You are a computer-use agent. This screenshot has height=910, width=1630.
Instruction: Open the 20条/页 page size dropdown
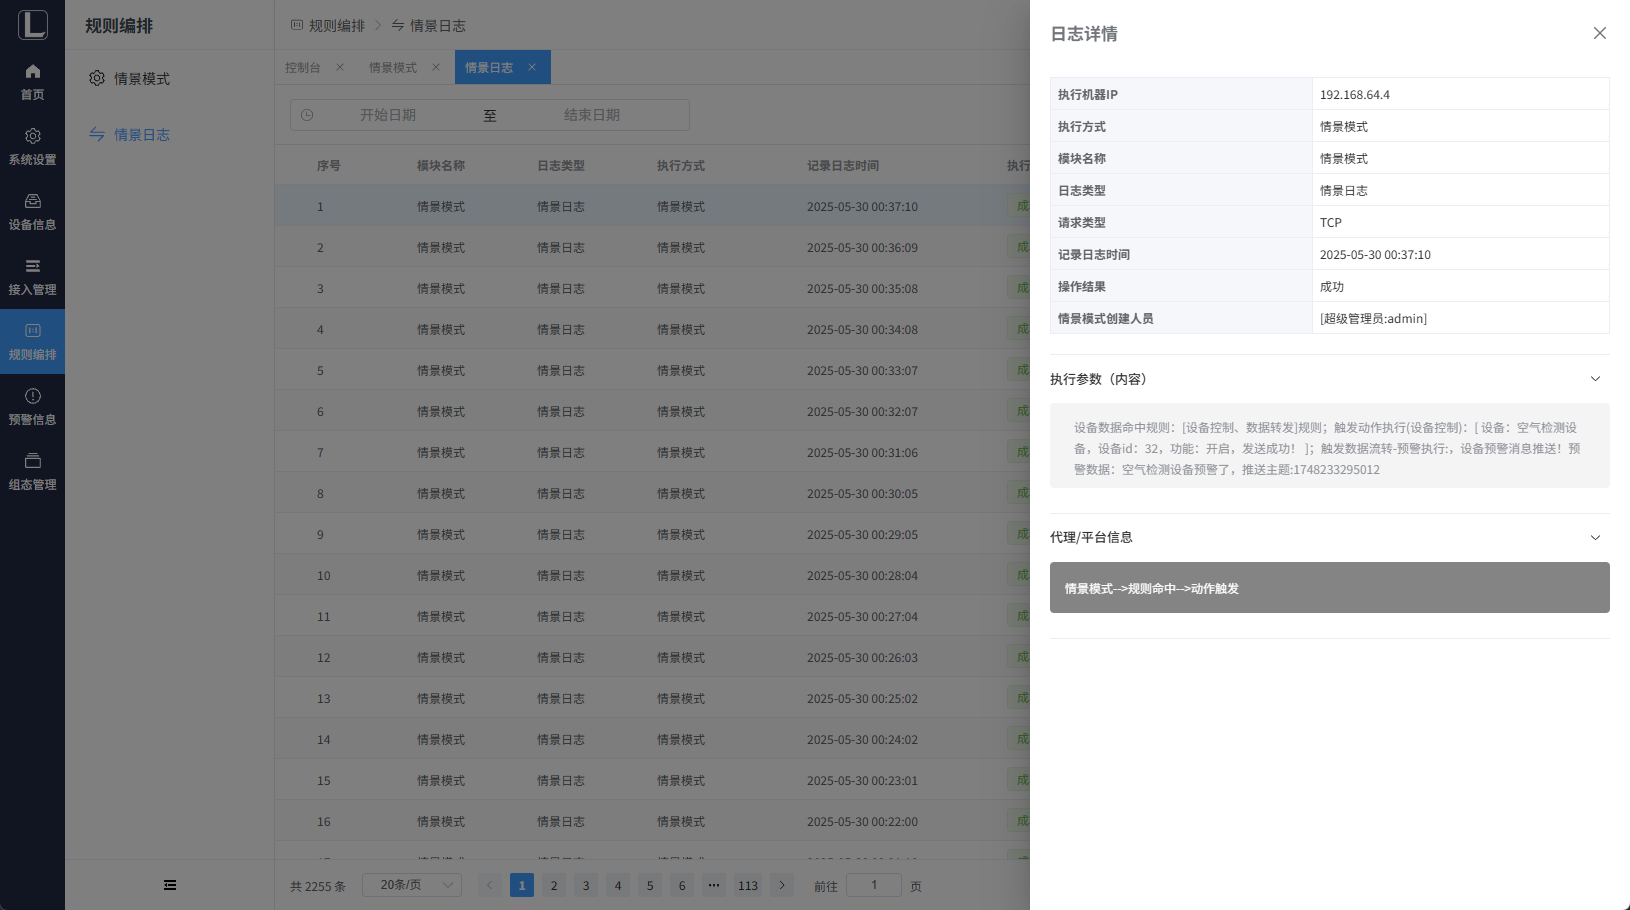tap(419, 885)
